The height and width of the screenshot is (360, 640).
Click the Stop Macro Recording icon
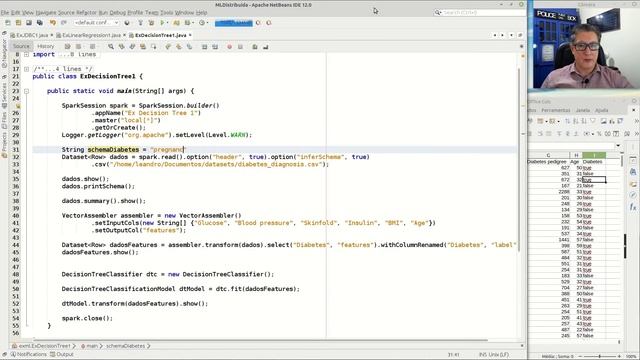(x=240, y=47)
